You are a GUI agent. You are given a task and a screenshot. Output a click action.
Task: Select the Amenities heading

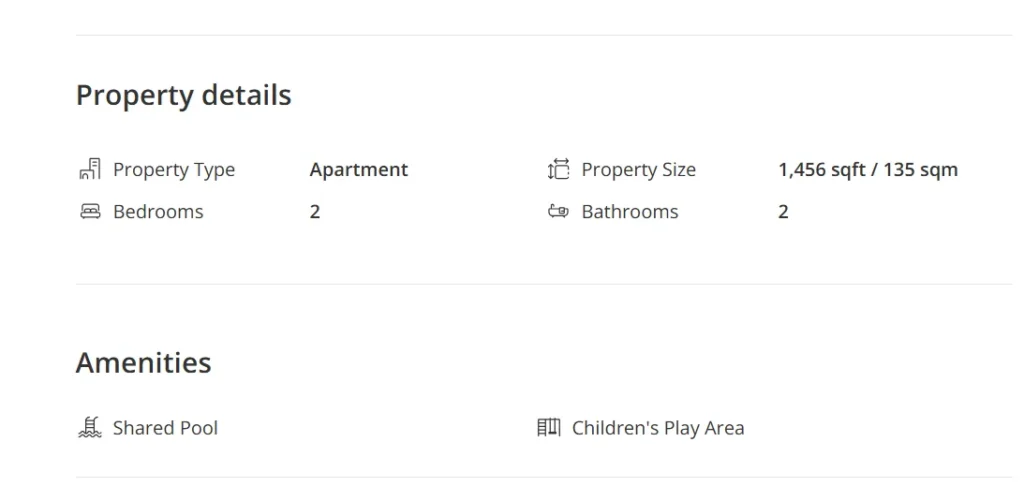point(144,363)
